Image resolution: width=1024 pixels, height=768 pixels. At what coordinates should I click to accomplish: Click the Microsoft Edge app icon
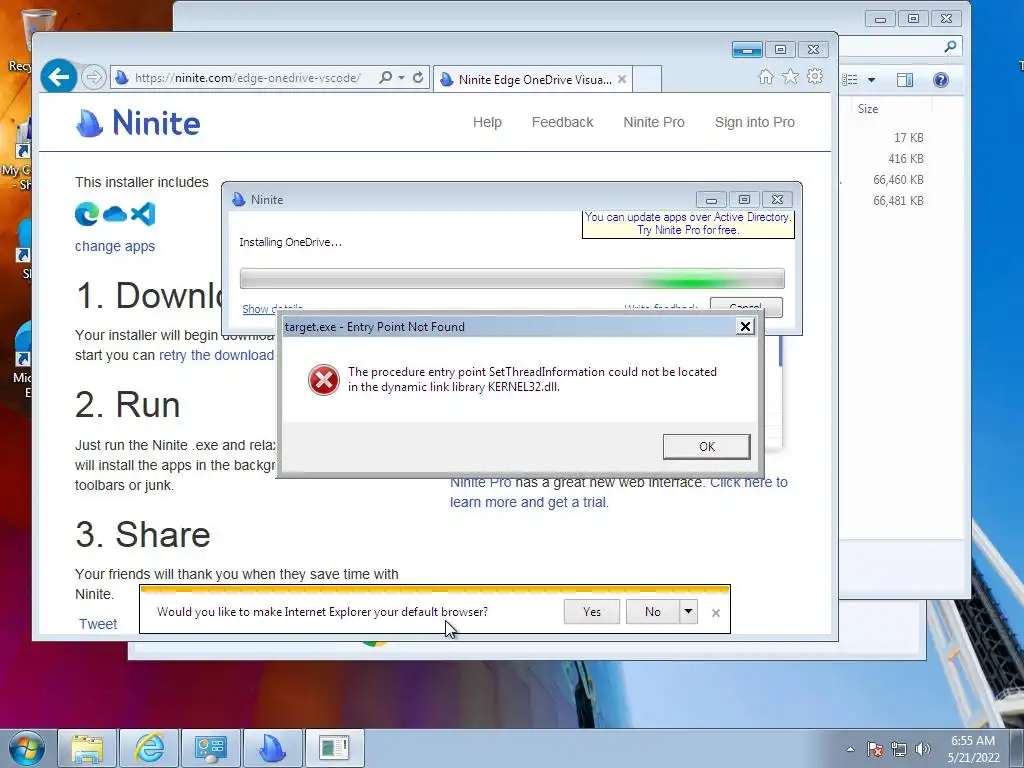[x=87, y=214]
